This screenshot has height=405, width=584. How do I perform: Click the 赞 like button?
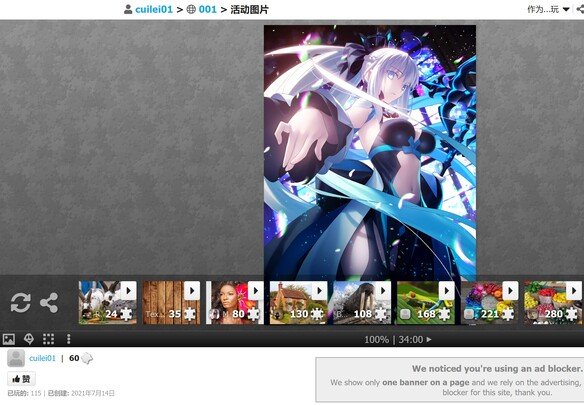(22, 379)
